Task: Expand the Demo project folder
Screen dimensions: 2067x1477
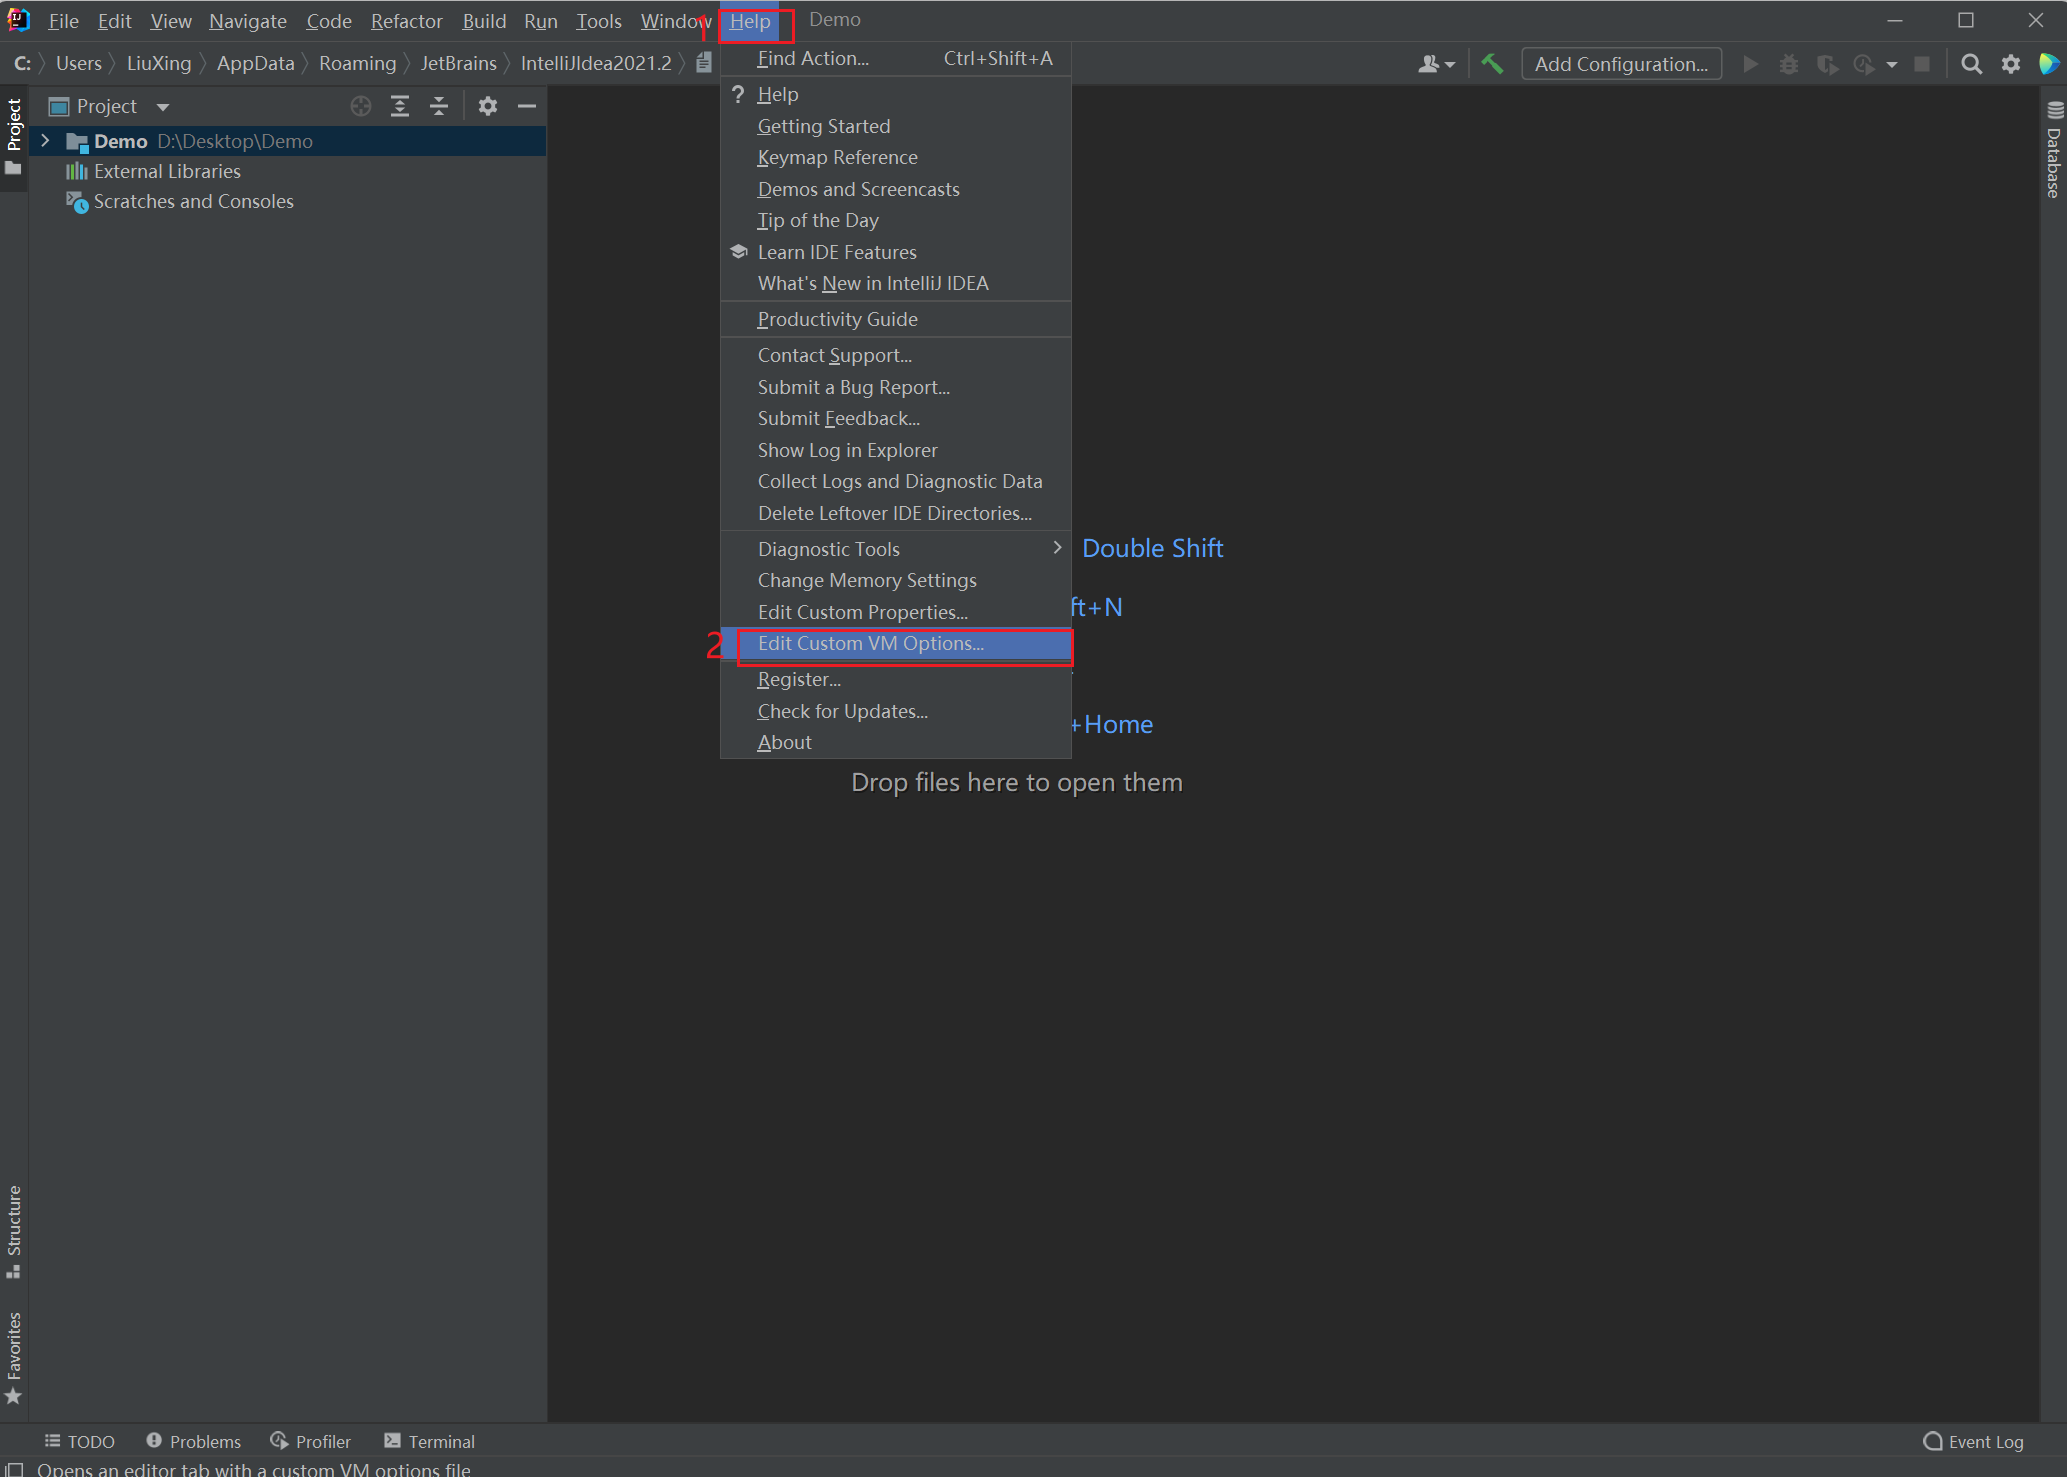Action: point(45,141)
